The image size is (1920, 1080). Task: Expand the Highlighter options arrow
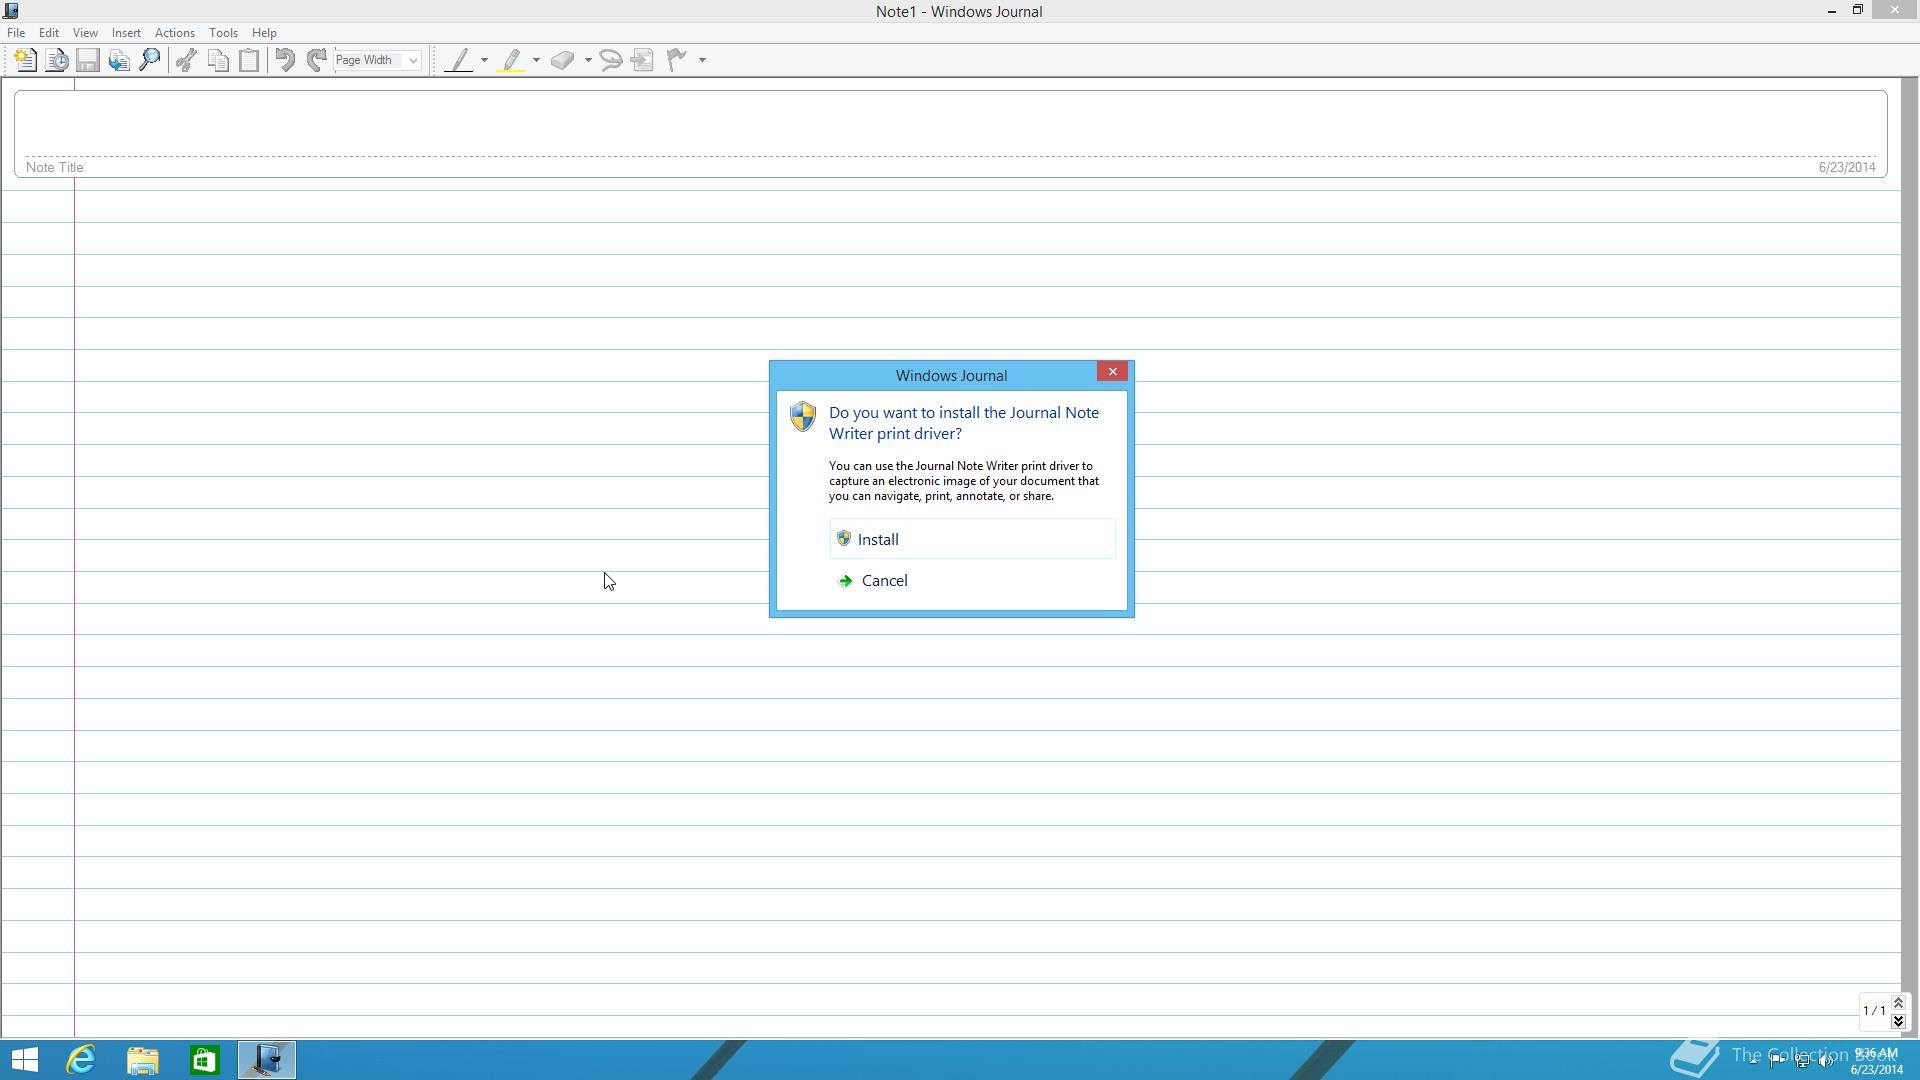(x=537, y=60)
